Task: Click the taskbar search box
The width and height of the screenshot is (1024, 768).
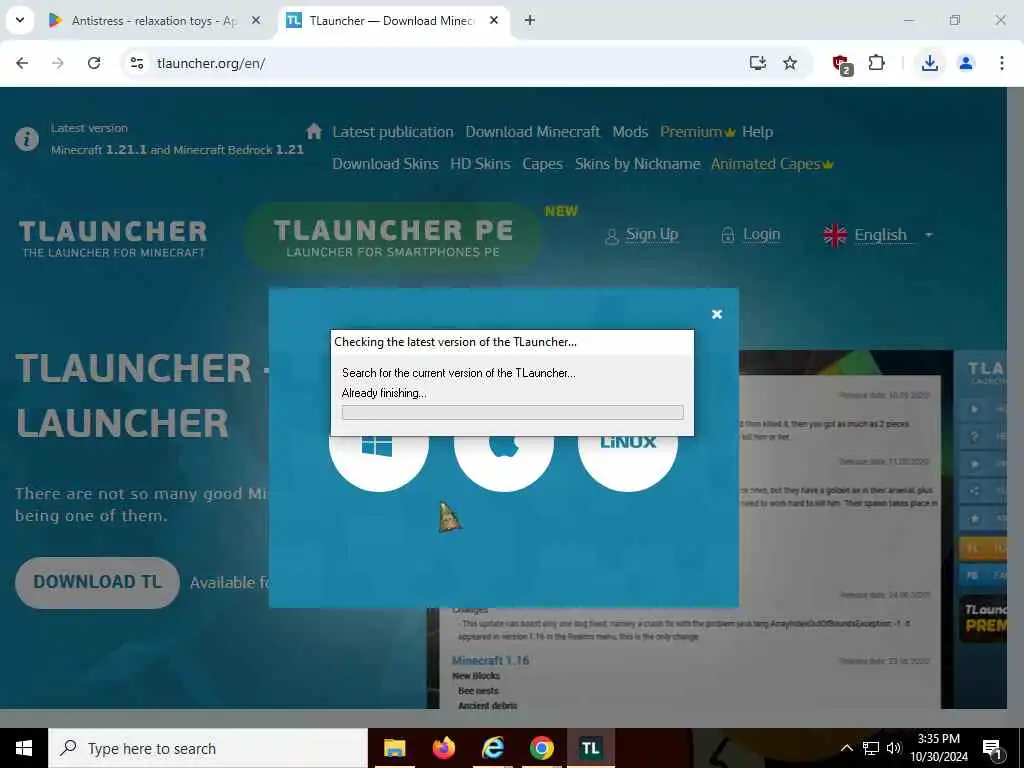Action: 208,748
